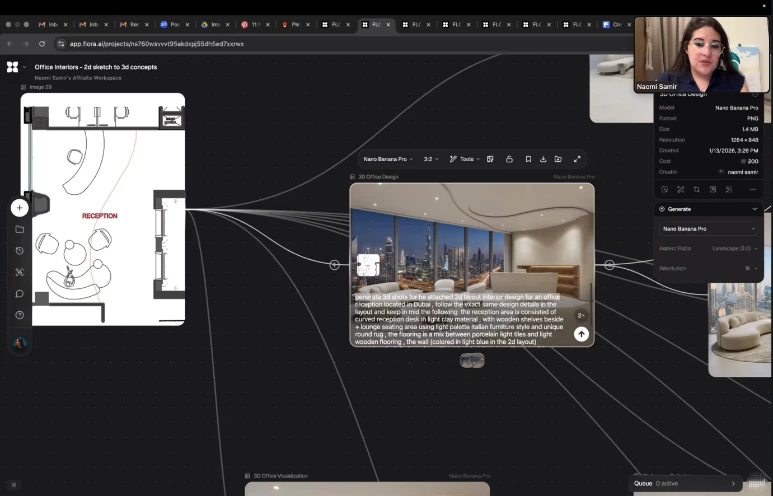
Task: Click the 2x variations count button
Action: [x=581, y=315]
